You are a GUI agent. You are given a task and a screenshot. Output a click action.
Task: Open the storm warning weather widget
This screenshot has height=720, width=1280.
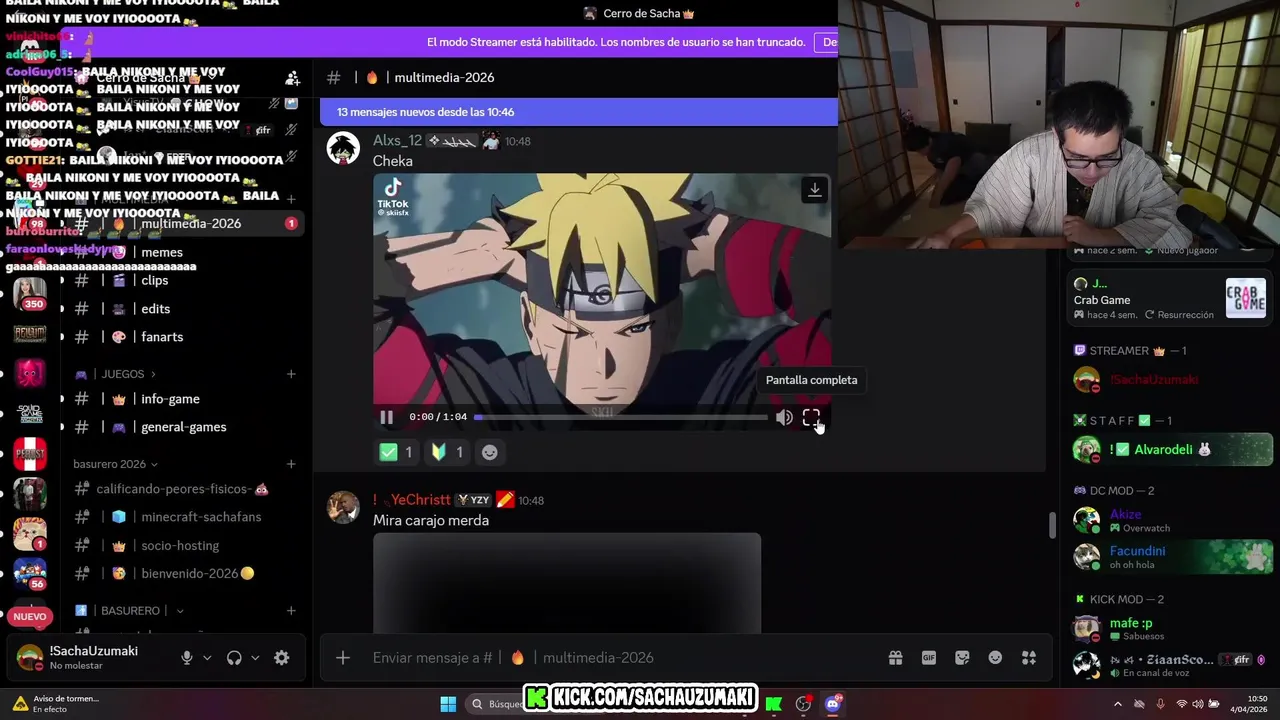(58, 704)
